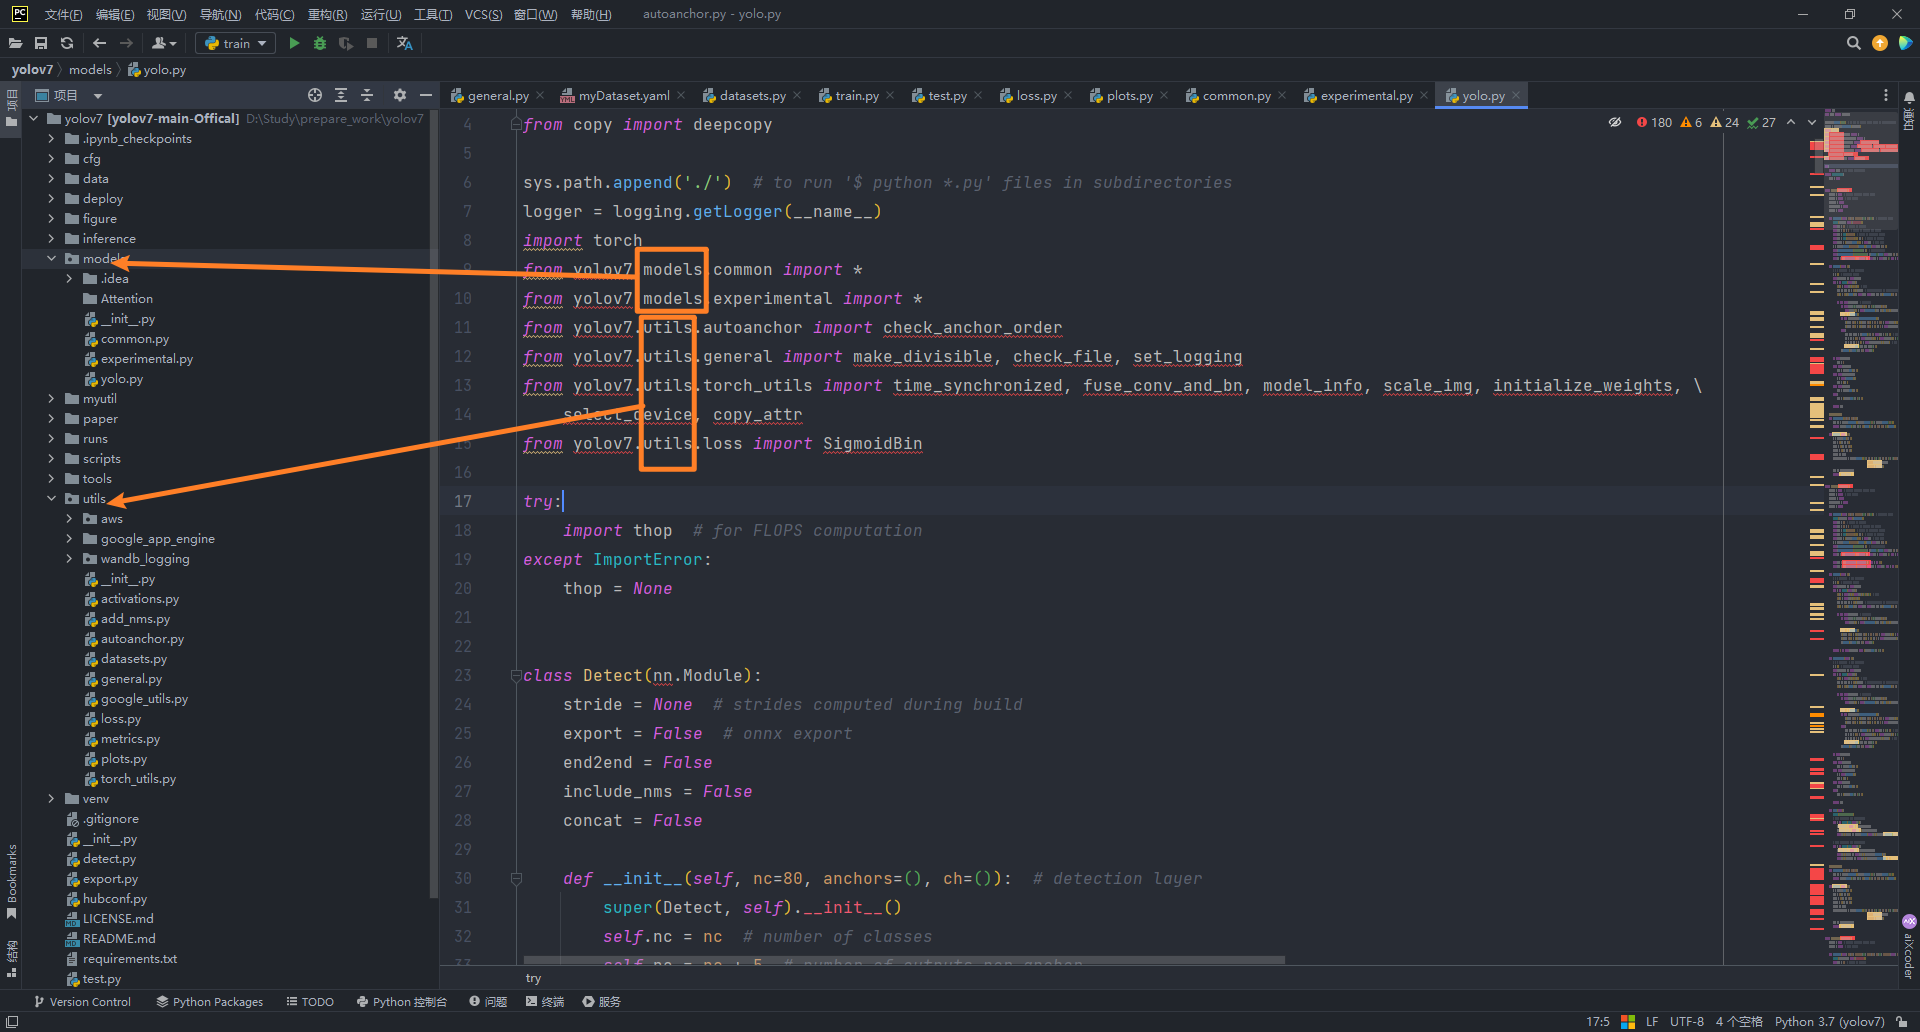Switch to the train.py editor tab

point(856,96)
